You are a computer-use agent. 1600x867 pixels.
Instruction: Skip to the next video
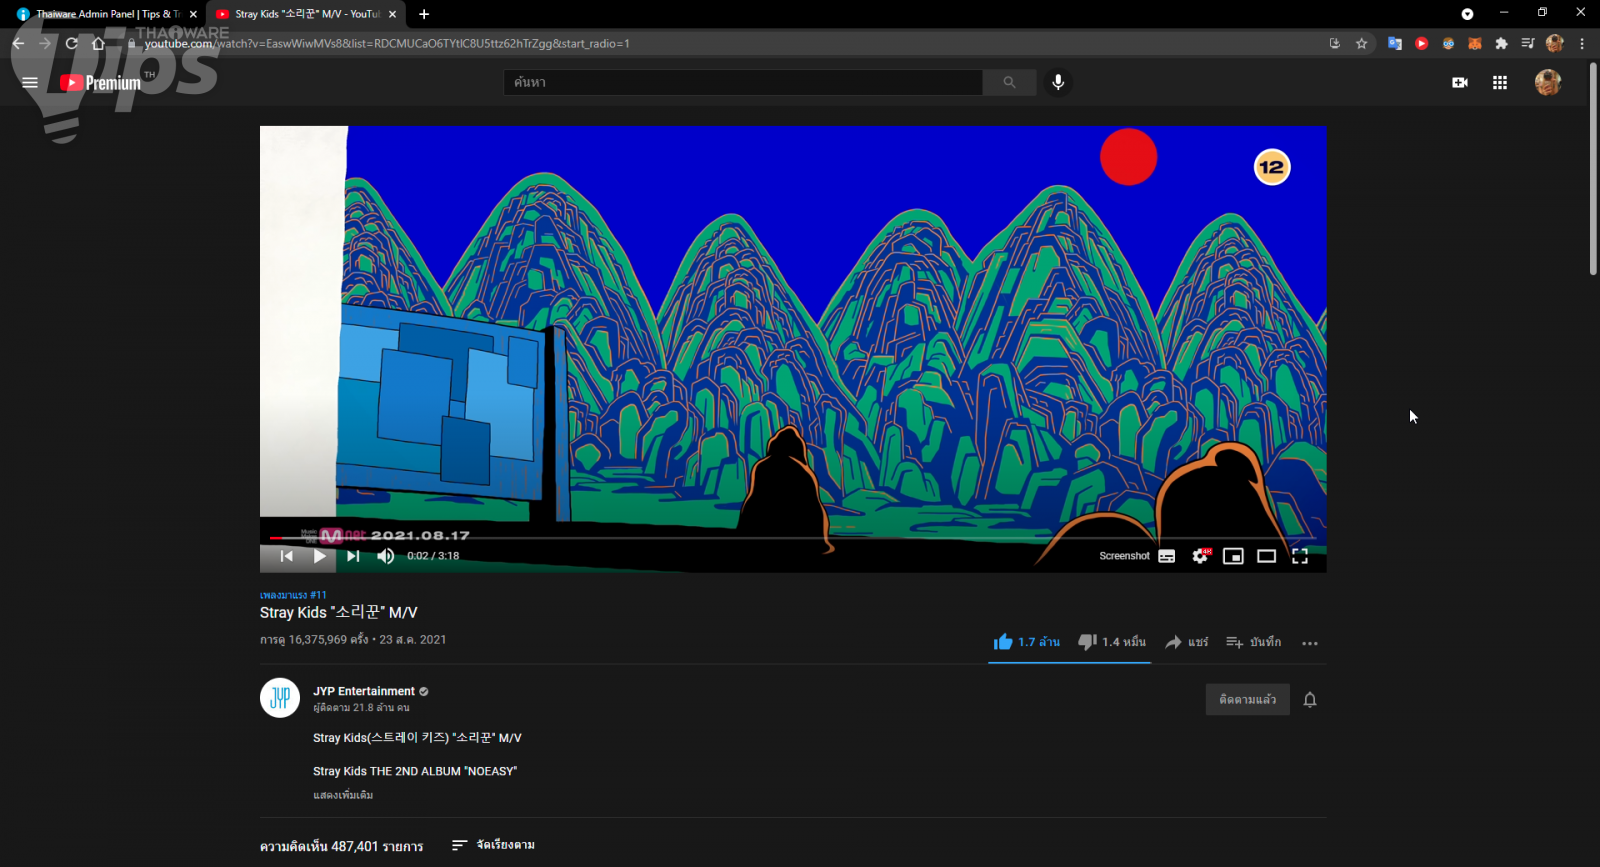tap(353, 556)
